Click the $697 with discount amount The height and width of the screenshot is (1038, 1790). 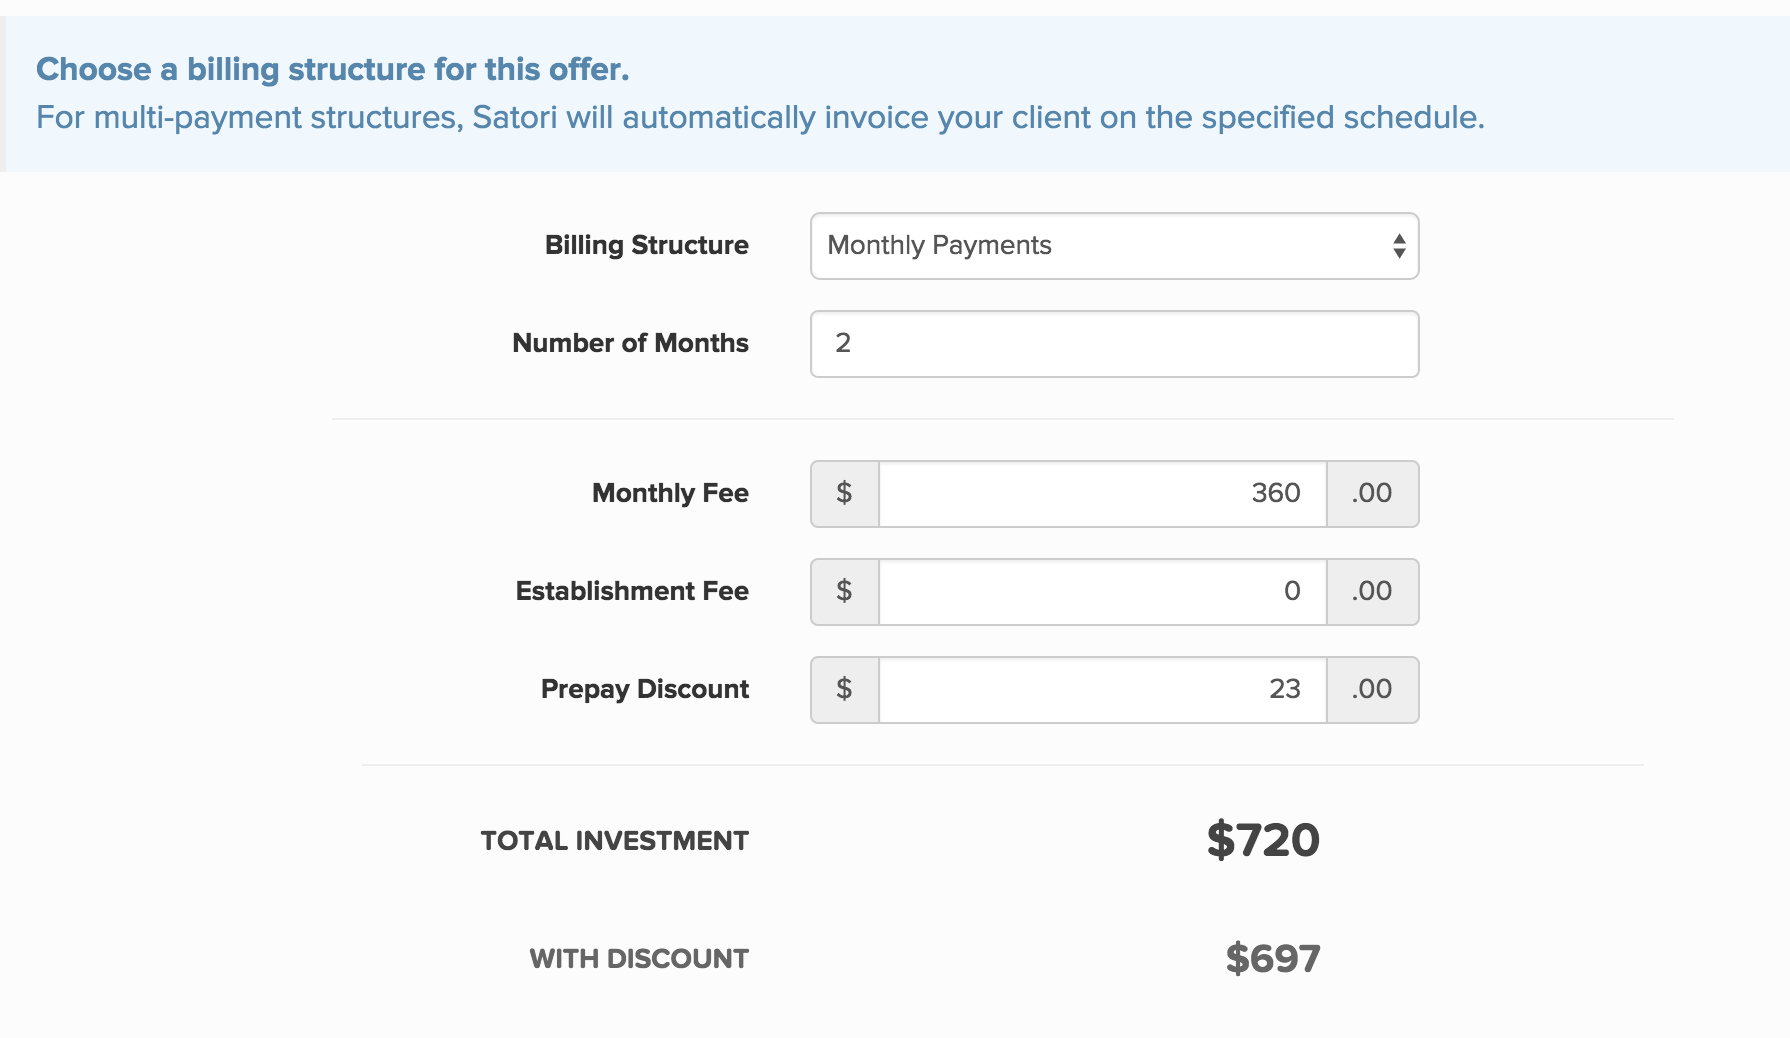1273,959
